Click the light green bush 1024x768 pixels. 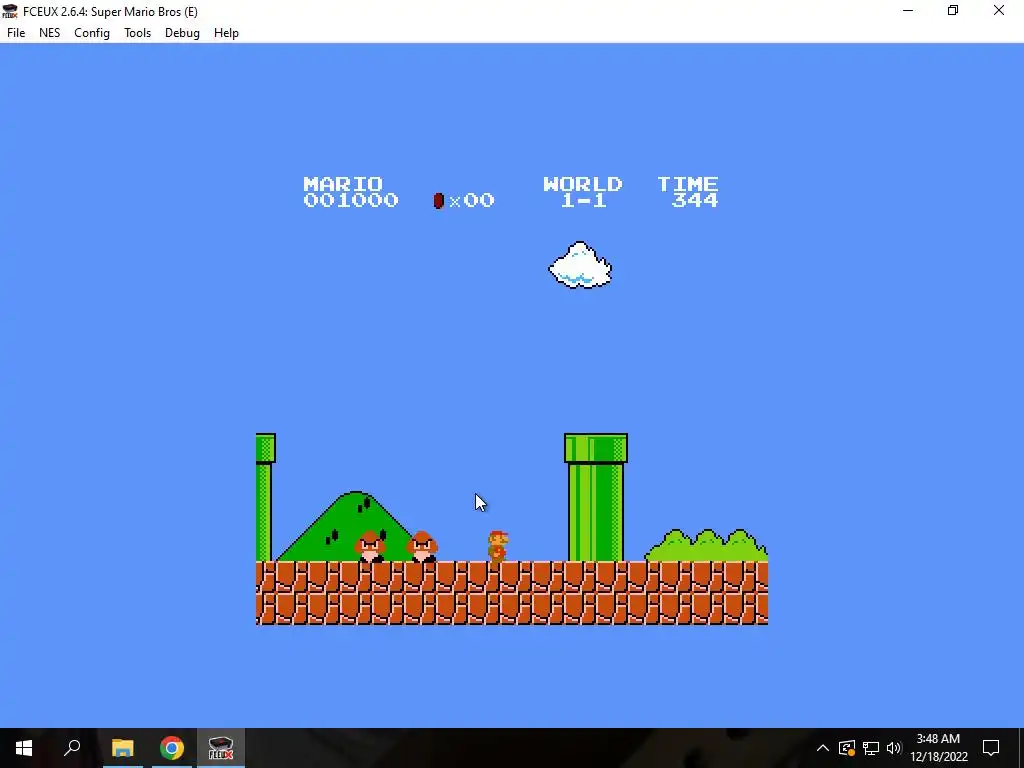706,545
